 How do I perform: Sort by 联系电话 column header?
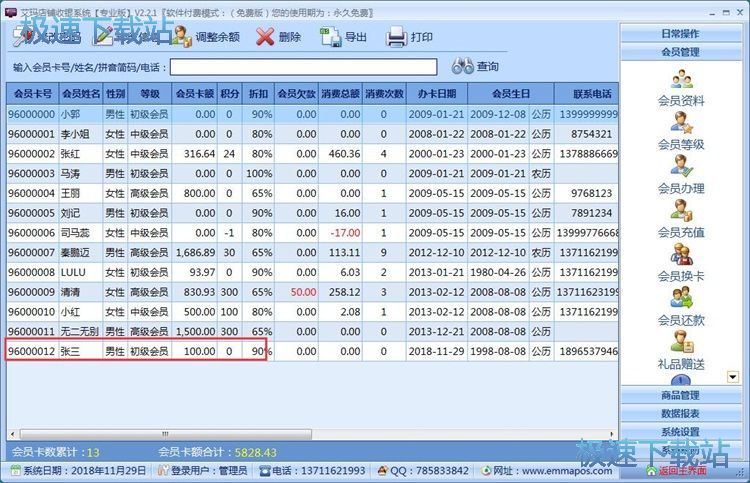click(x=587, y=94)
